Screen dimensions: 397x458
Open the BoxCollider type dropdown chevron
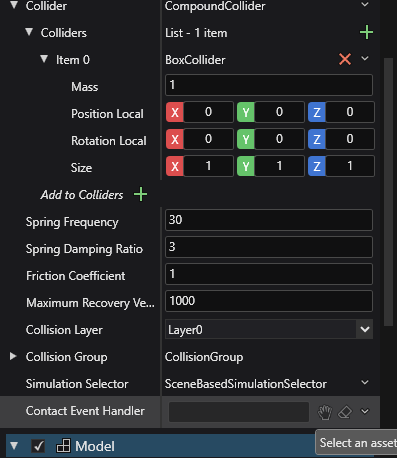coord(365,59)
